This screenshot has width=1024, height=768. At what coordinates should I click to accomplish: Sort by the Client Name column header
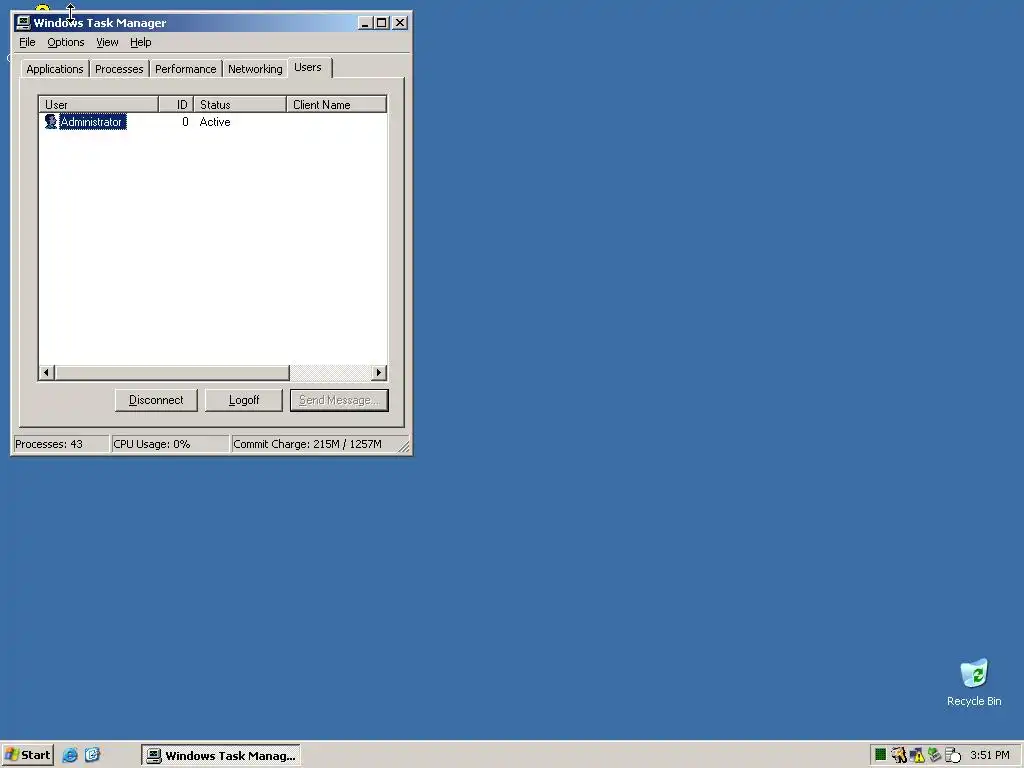pos(336,104)
